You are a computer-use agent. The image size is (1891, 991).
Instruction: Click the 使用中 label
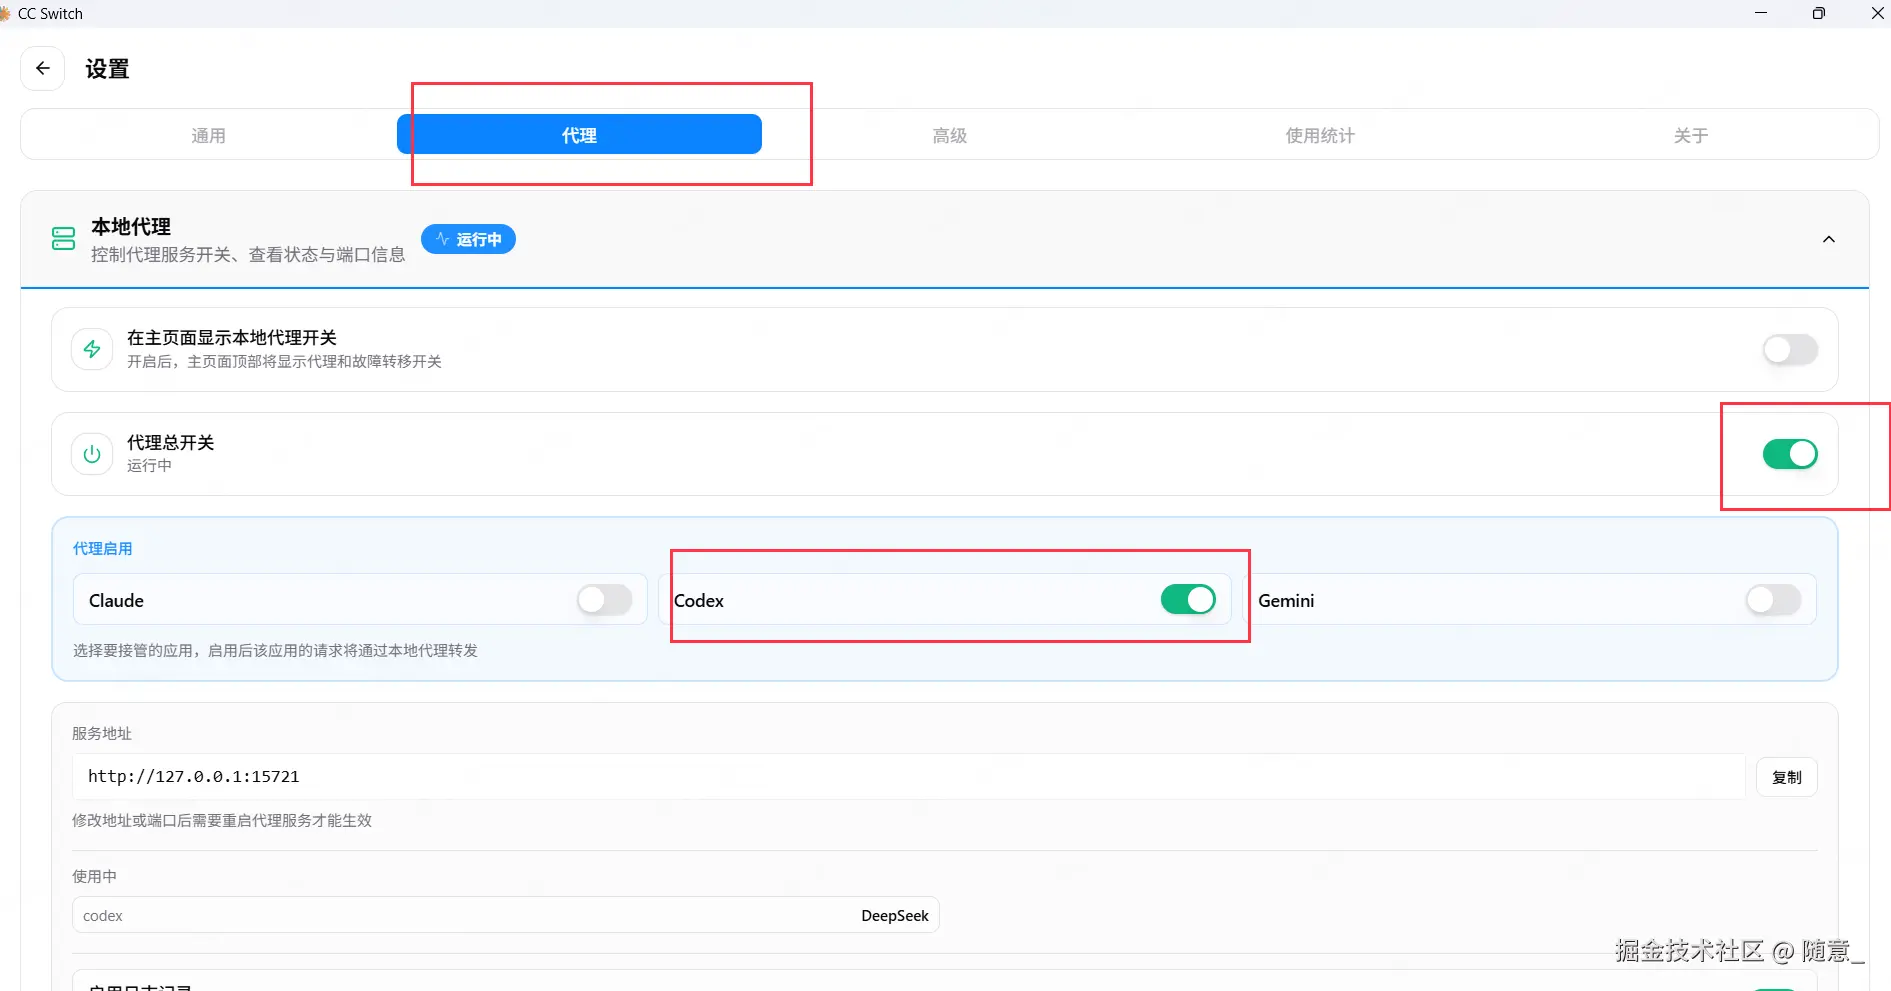coord(94,876)
